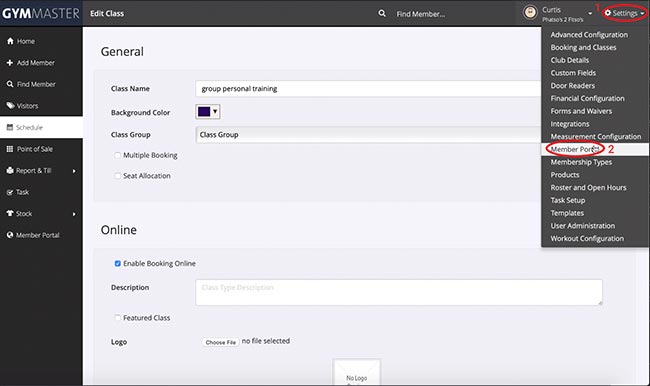This screenshot has width=650, height=386.
Task: Tick the Seat Allocation checkbox
Action: tap(118, 176)
